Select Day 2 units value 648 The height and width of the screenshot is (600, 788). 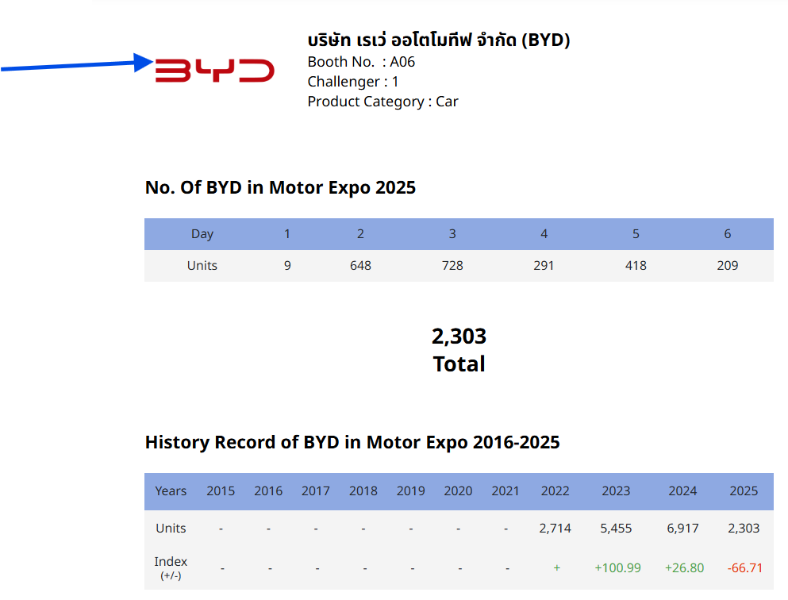pyautogui.click(x=360, y=266)
